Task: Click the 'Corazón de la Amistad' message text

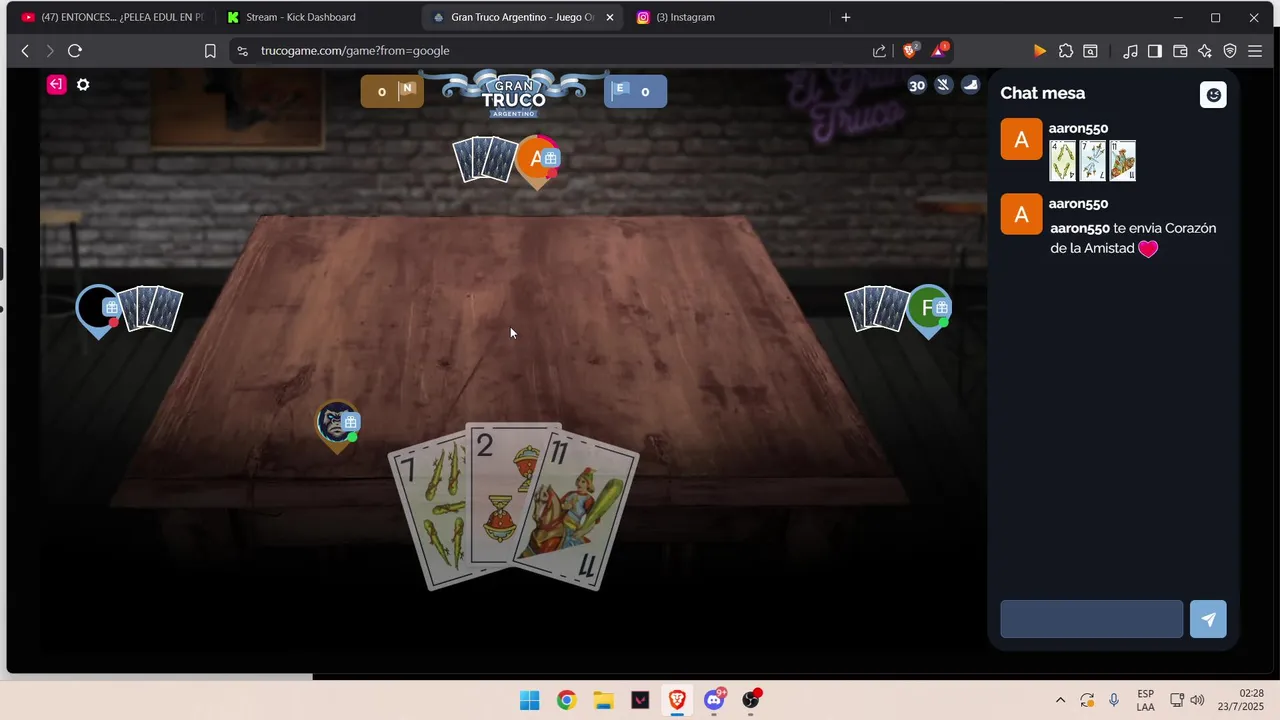Action: pyautogui.click(x=1133, y=238)
